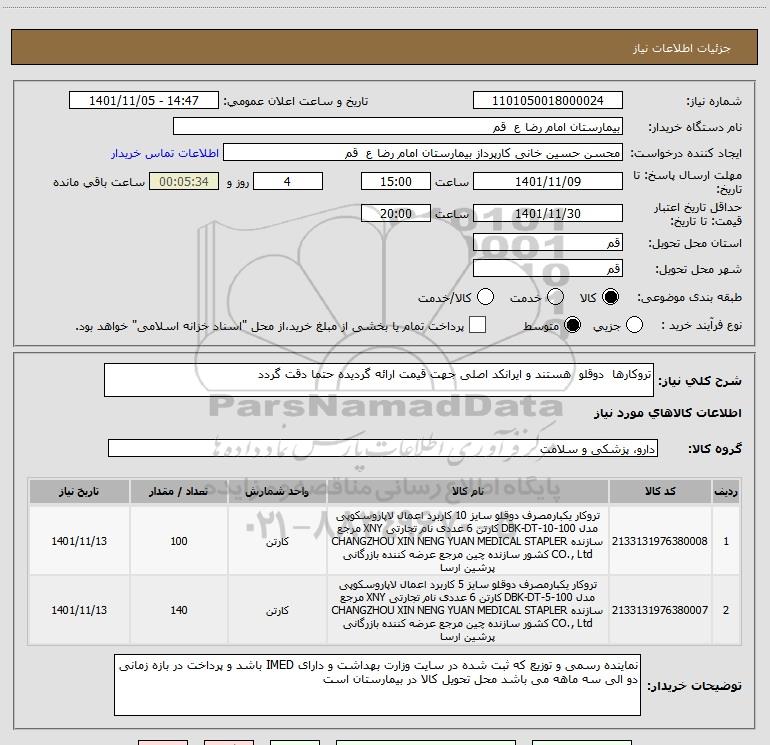Viewport: 770px width, 745px height.
Task: Click delivery province field قم
Action: tap(548, 243)
